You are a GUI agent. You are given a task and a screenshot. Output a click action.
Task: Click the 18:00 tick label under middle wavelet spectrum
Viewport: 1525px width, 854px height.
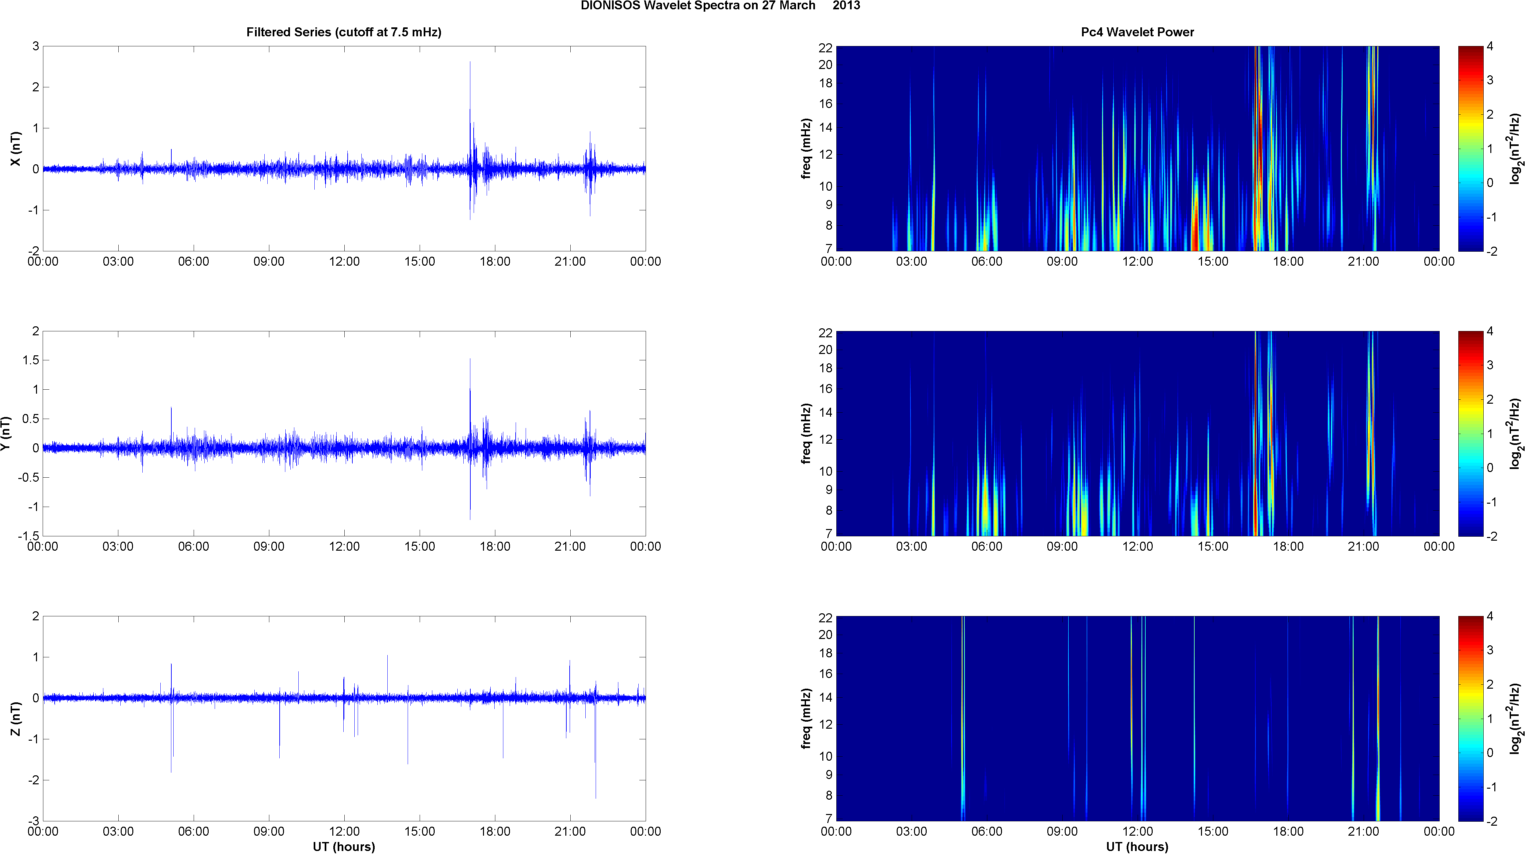(1288, 547)
